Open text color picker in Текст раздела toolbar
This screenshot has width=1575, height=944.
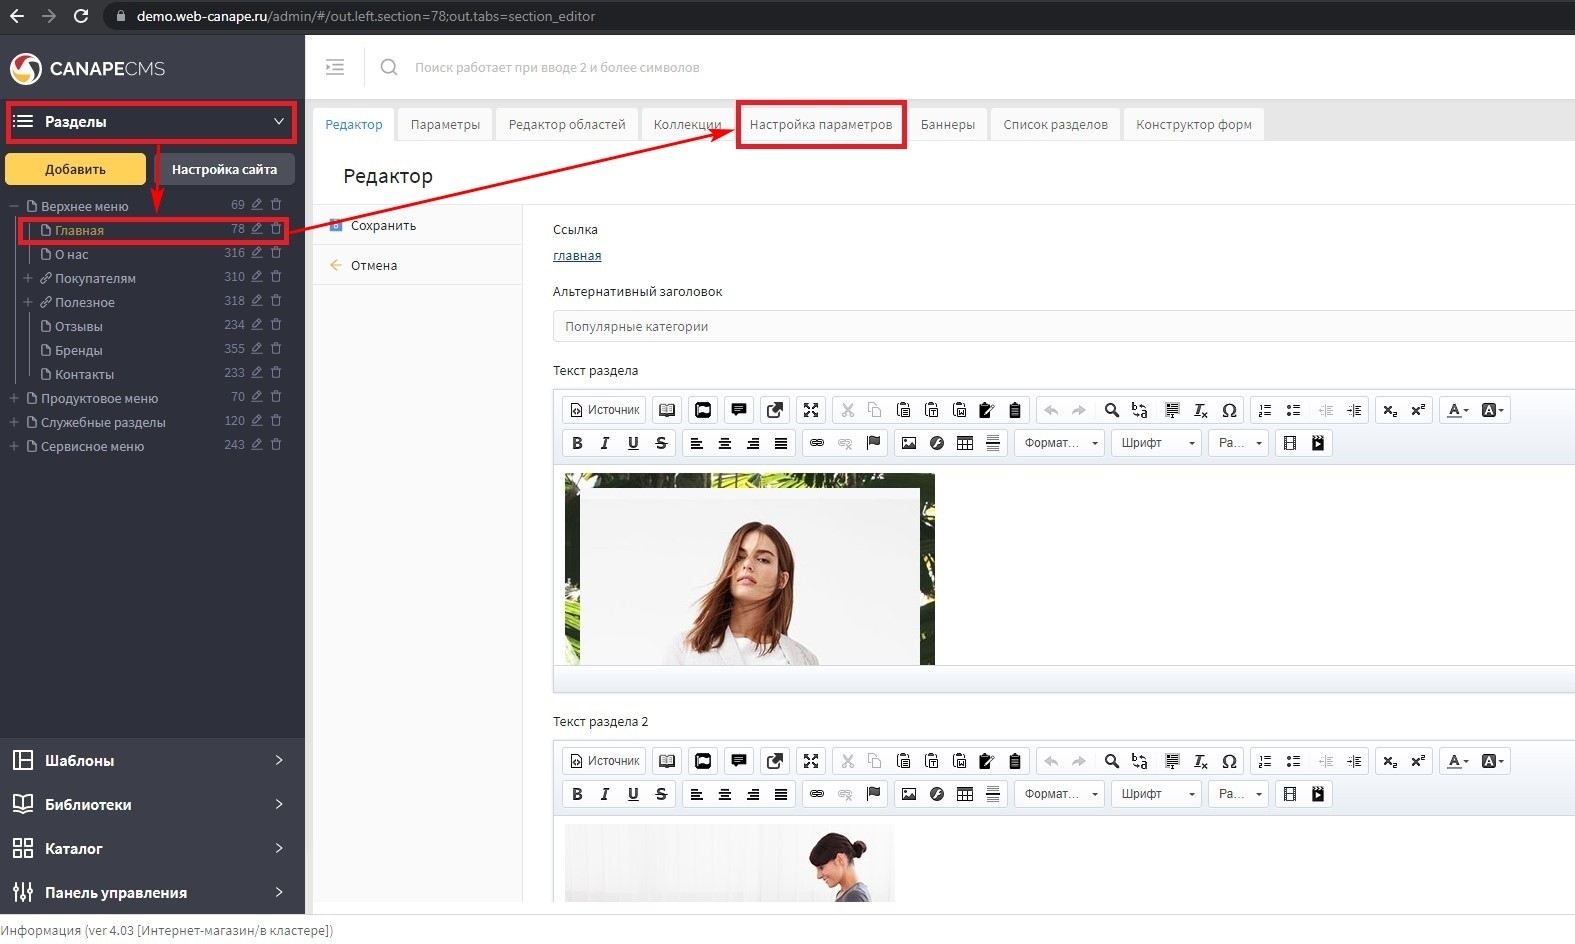[1457, 410]
